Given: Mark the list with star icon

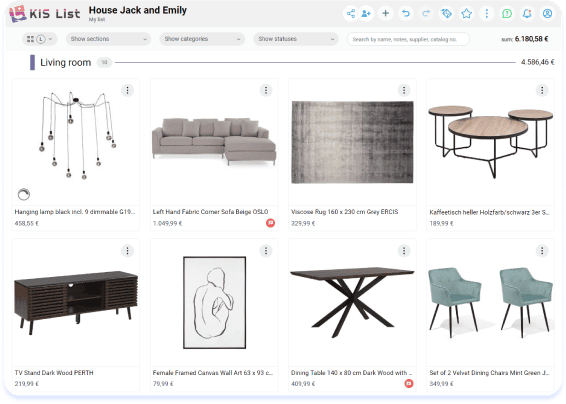Looking at the screenshot, I should point(466,14).
